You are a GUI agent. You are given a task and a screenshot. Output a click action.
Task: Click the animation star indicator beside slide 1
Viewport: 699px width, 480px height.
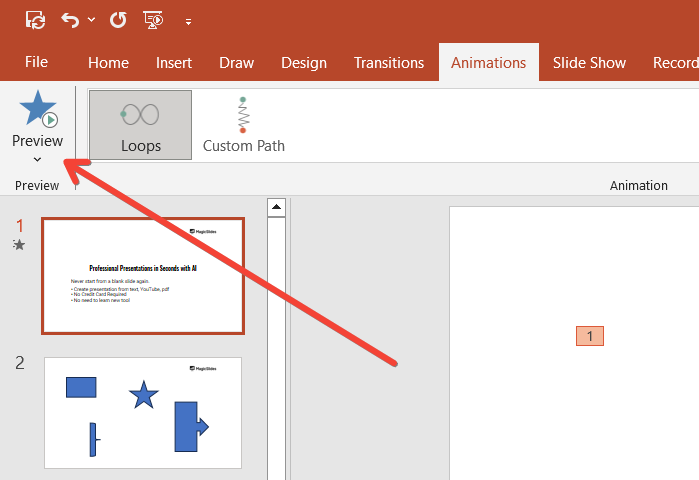click(19, 245)
